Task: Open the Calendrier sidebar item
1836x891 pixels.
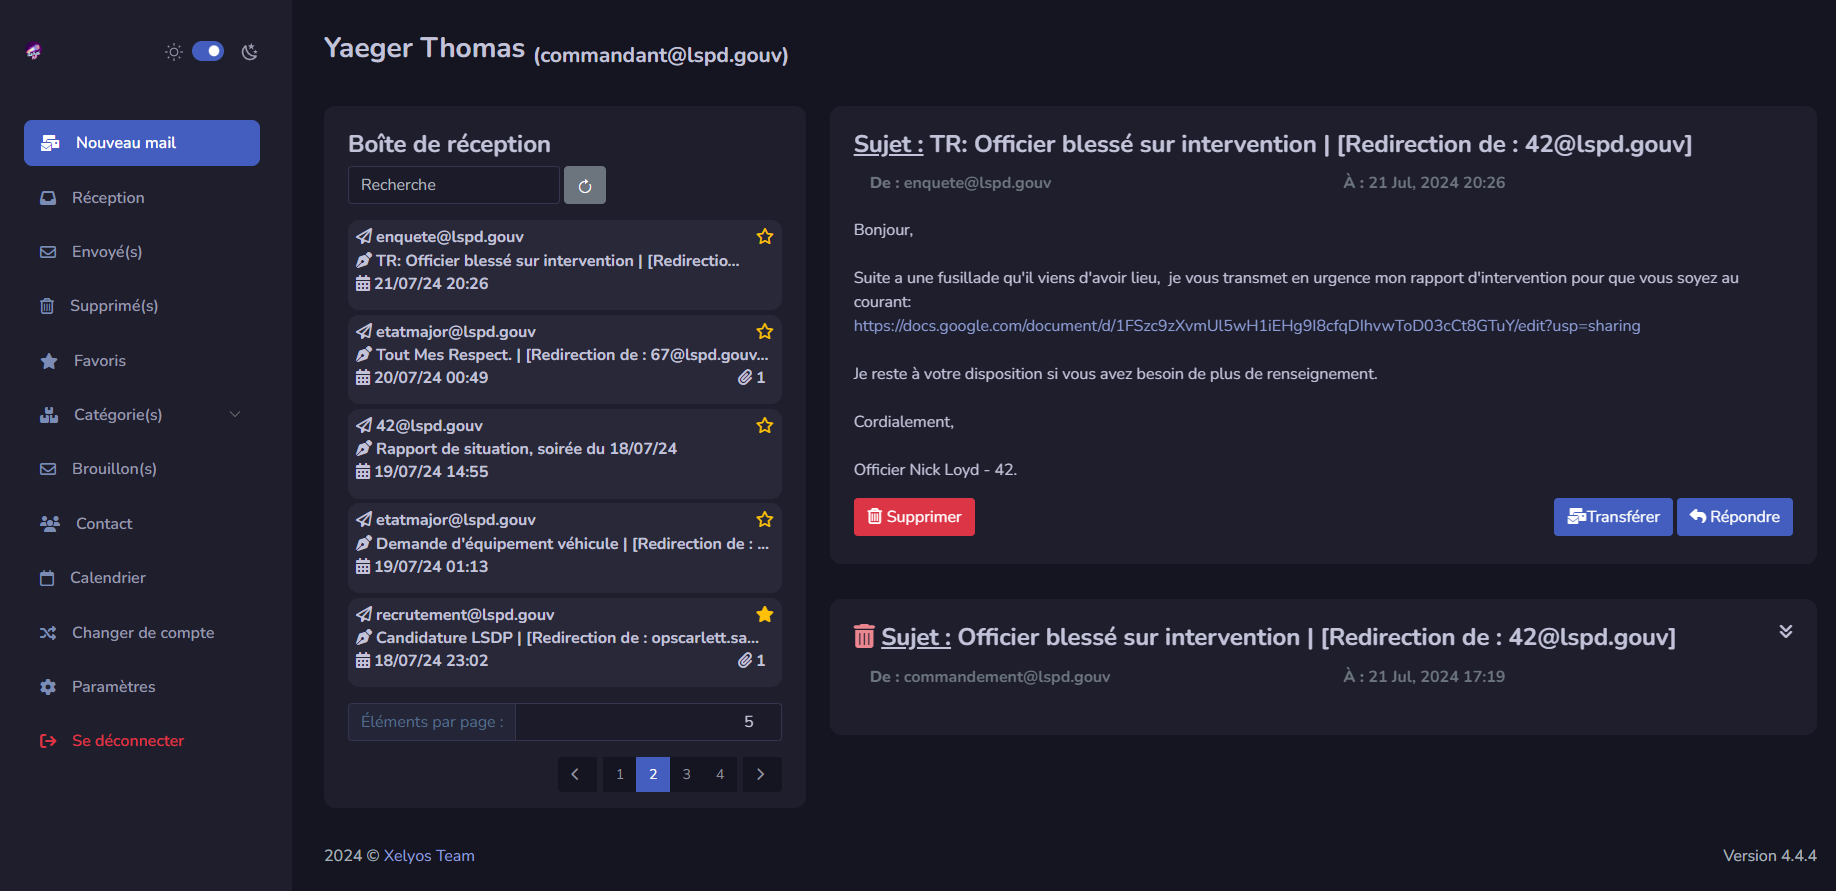Action: coord(107,578)
